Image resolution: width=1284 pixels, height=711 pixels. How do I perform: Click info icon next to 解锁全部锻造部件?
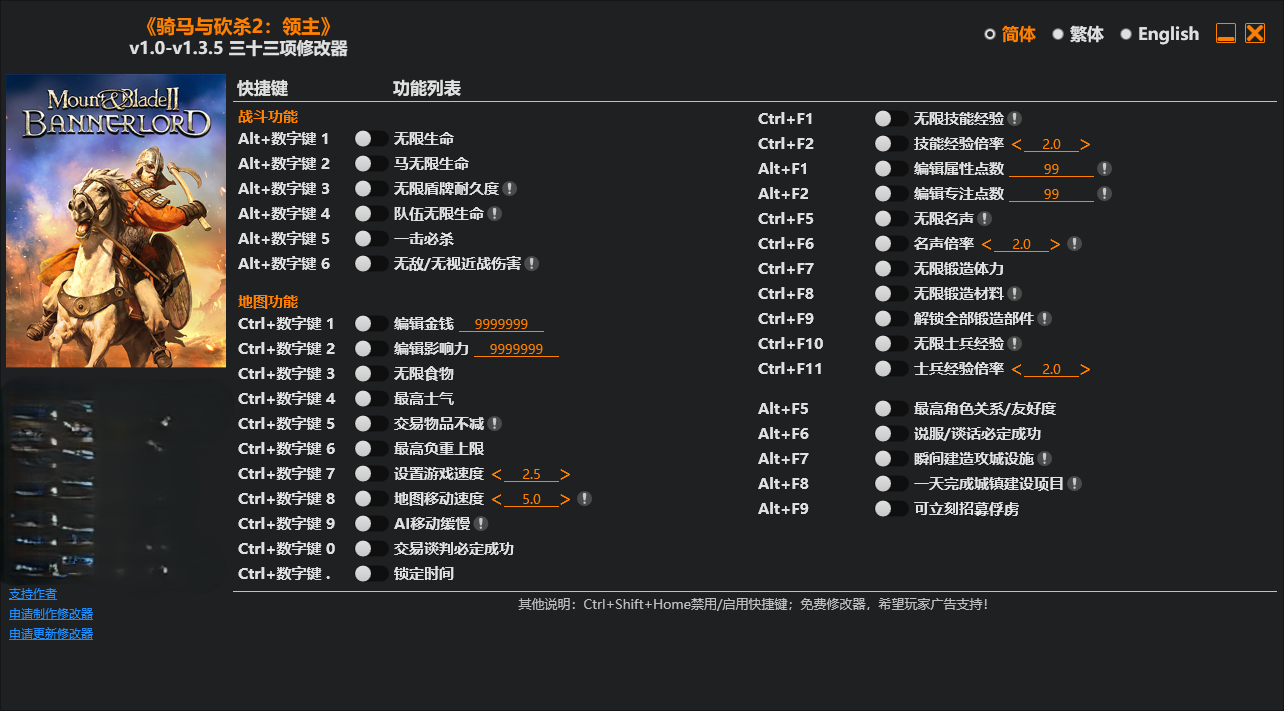pos(1045,319)
